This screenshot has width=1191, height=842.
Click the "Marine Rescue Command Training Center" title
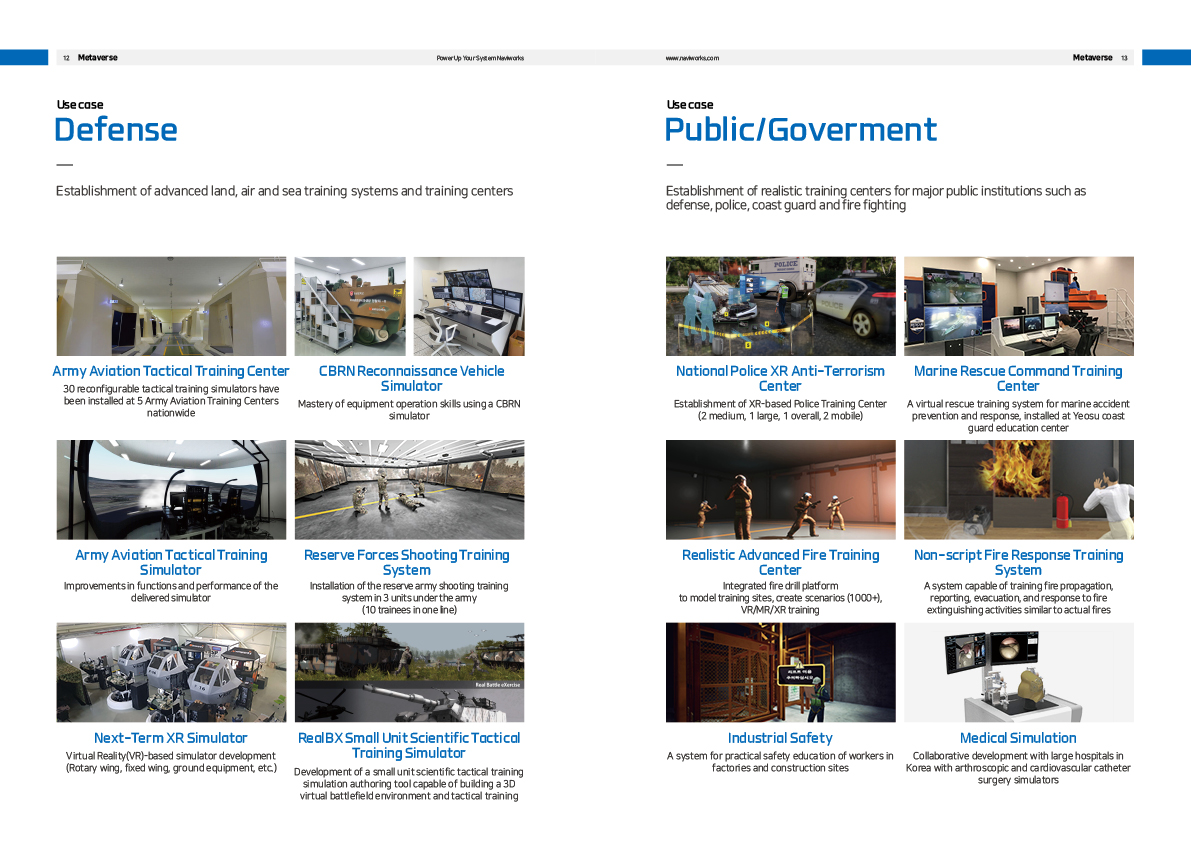(1018, 378)
